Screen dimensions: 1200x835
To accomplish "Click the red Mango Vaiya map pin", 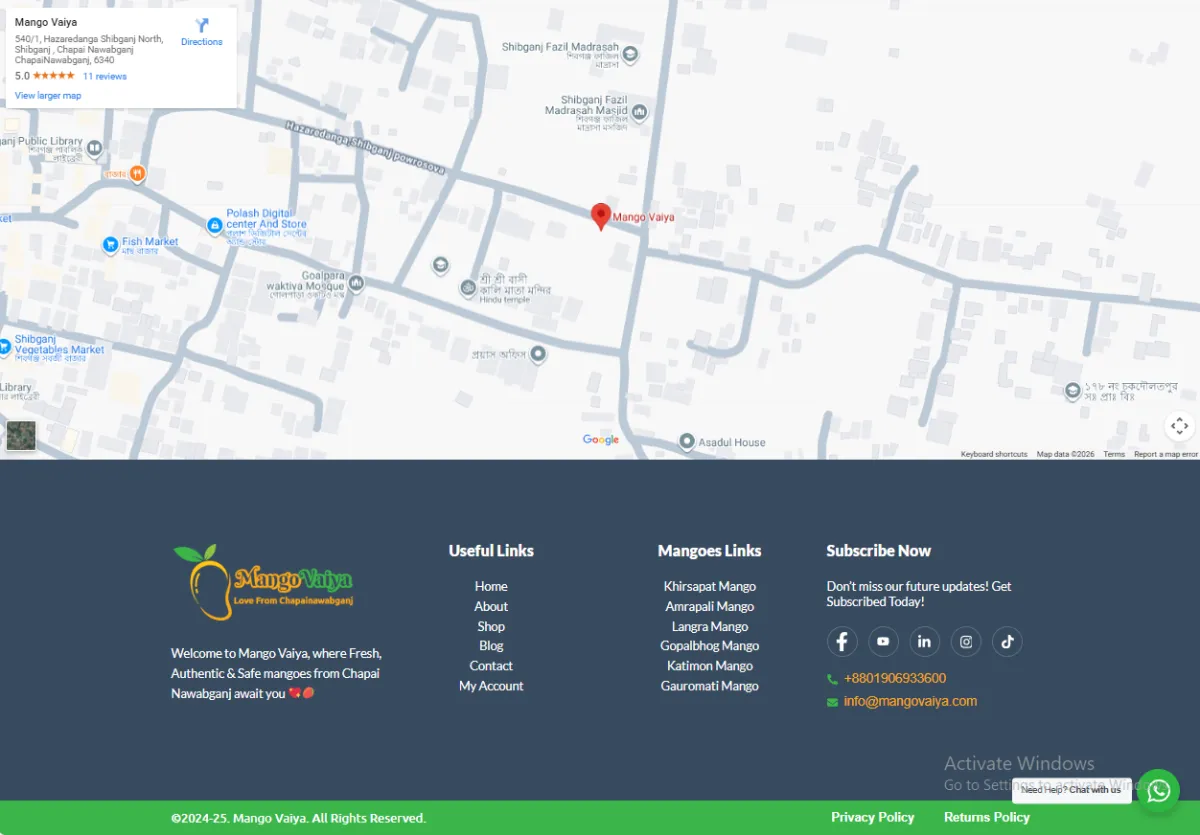I will [x=601, y=217].
